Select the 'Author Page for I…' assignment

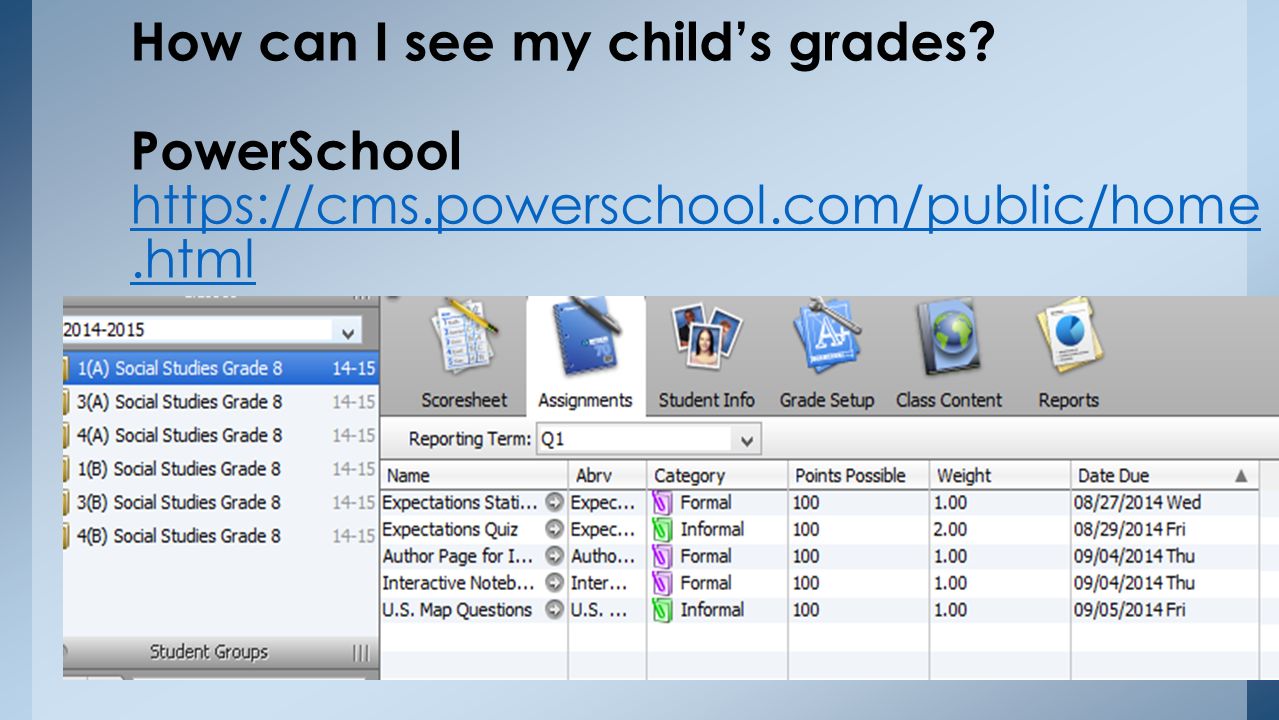point(458,556)
